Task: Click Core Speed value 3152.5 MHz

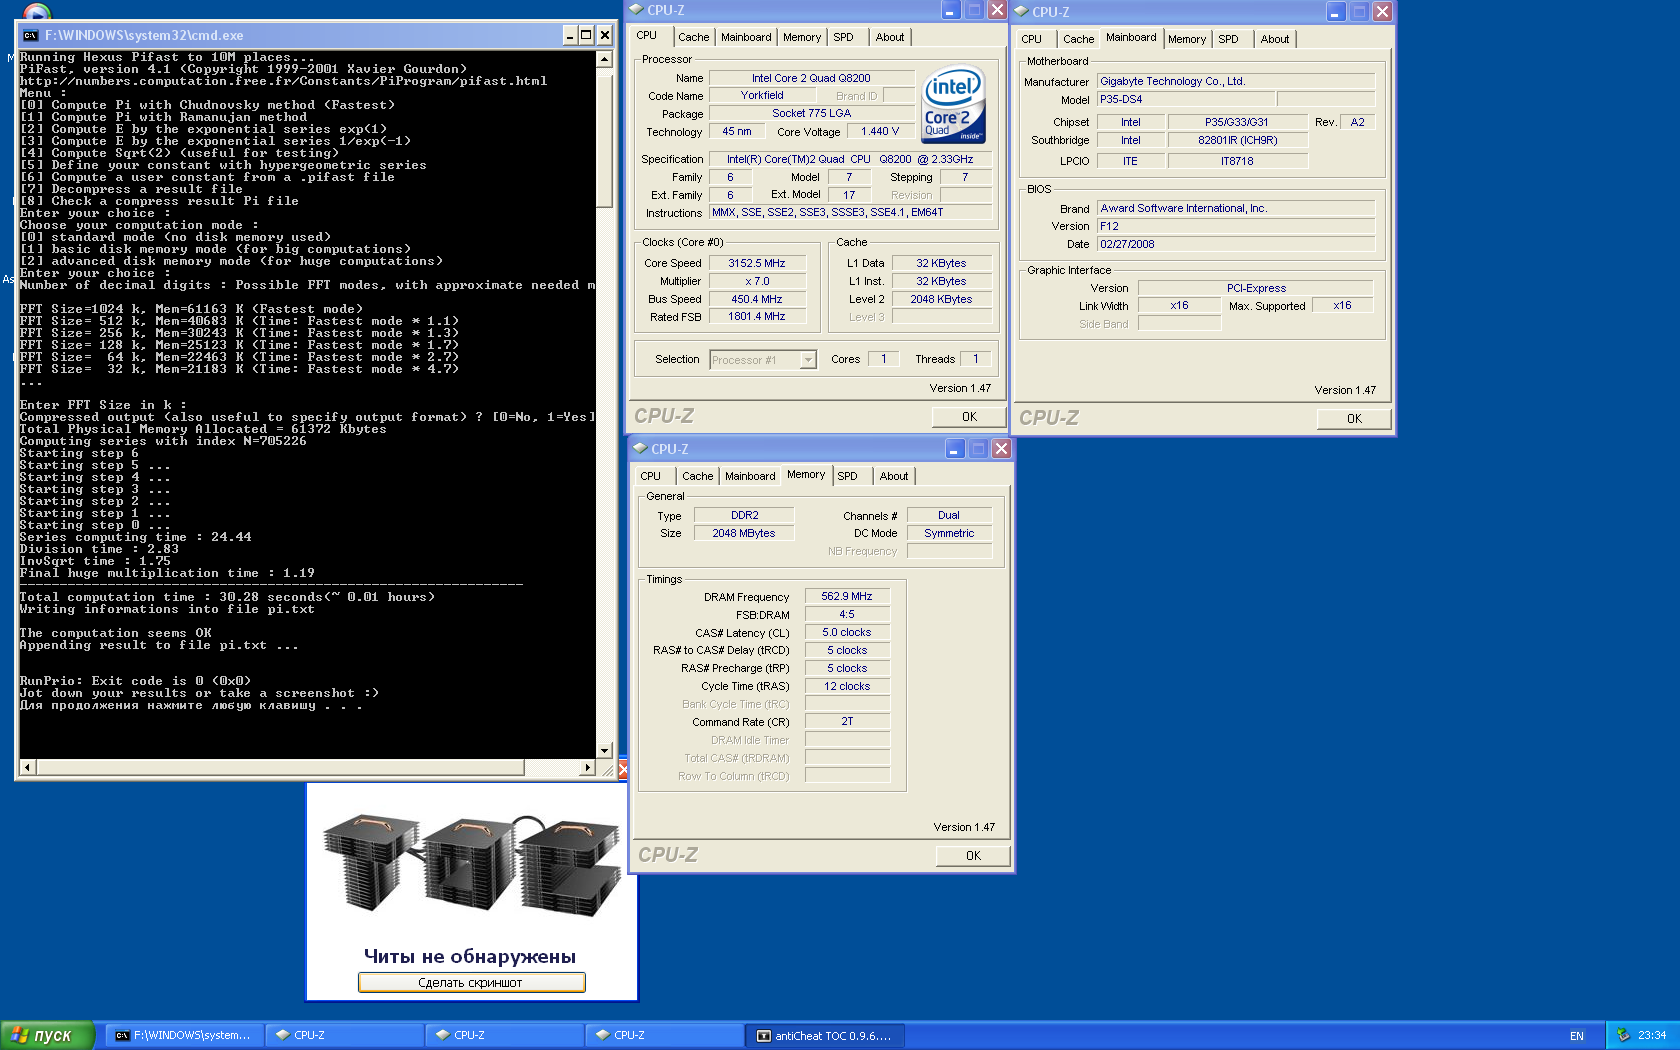Action: pos(757,263)
